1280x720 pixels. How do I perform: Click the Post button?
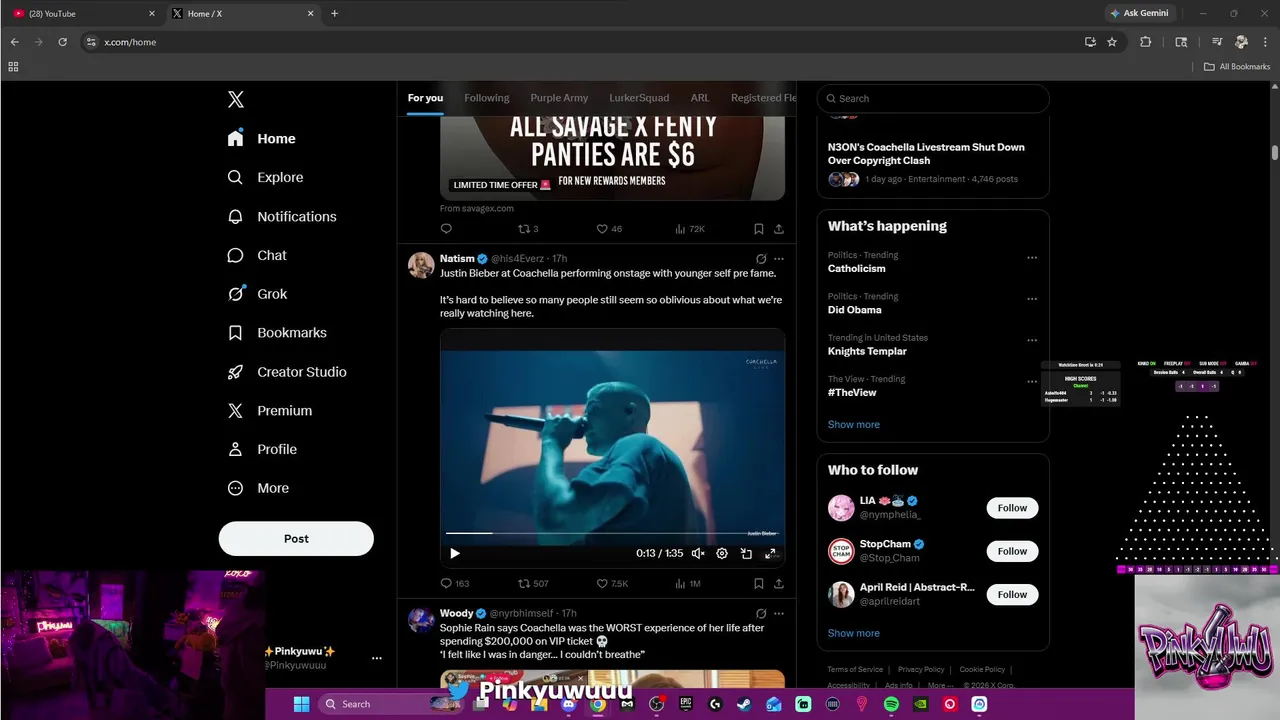(x=296, y=538)
